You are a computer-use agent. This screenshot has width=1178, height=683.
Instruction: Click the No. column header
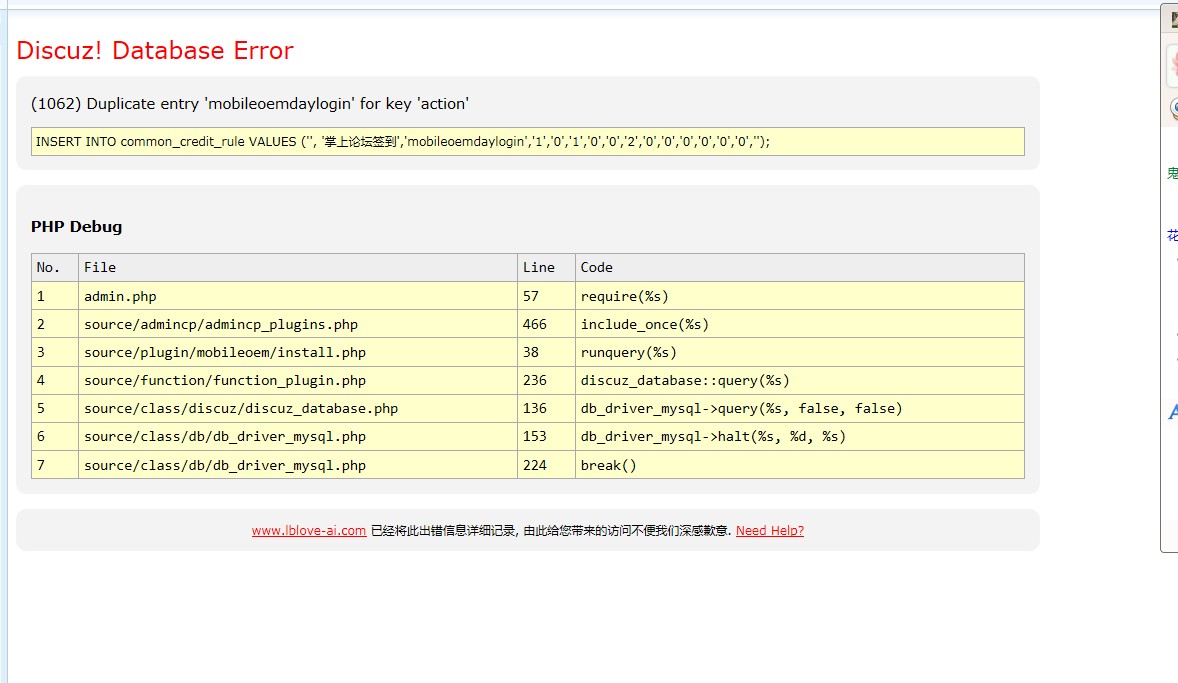coord(55,267)
